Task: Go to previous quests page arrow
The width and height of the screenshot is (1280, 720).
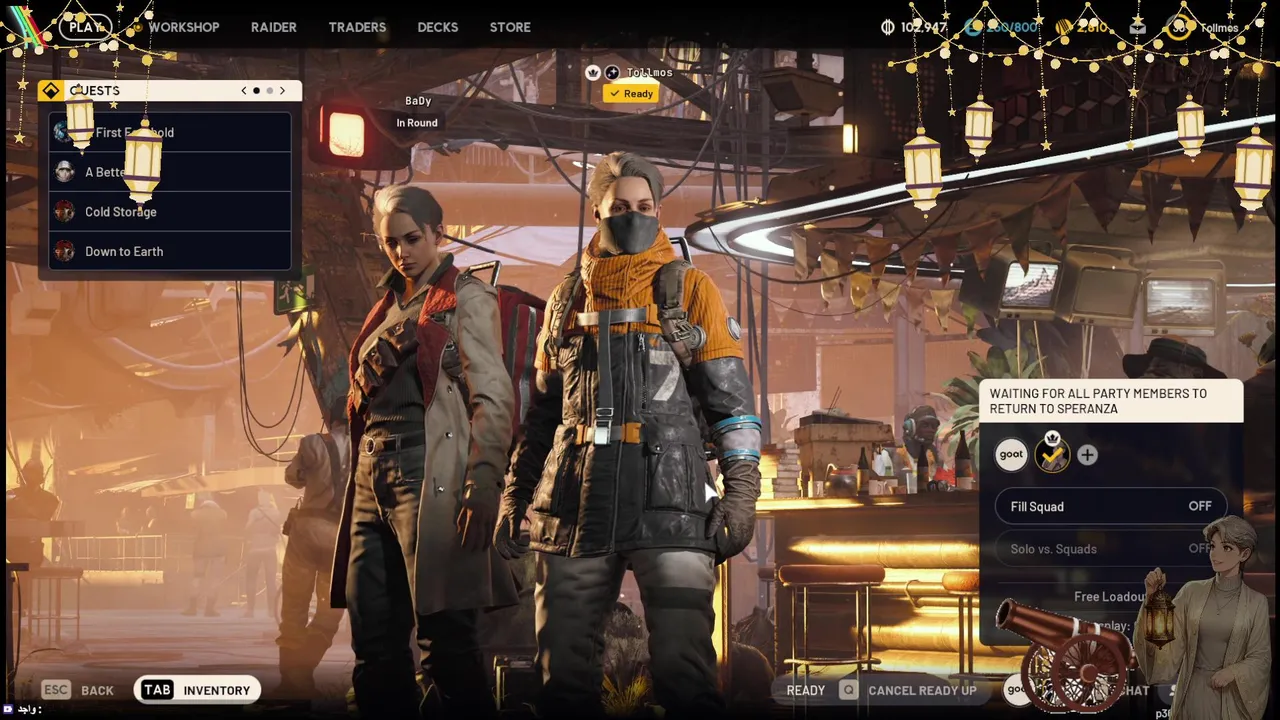Action: [x=243, y=91]
